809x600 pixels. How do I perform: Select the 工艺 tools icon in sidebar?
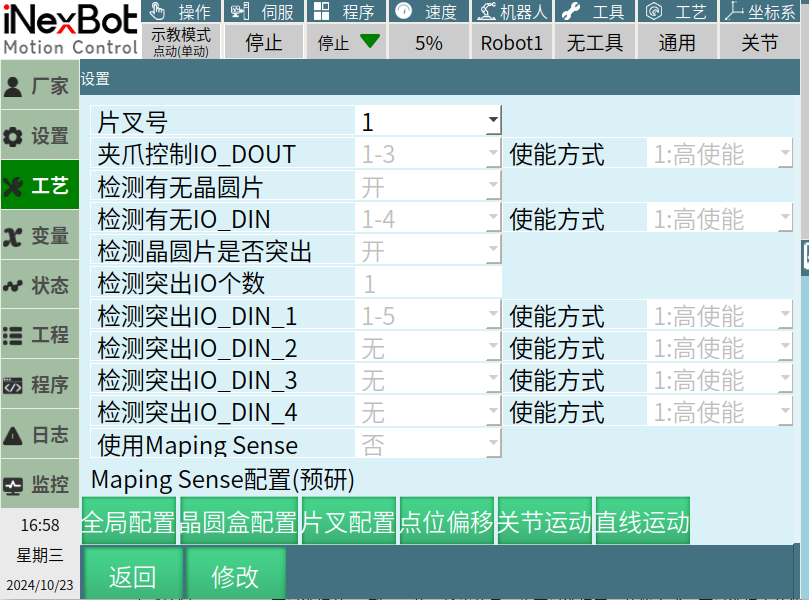coord(14,186)
